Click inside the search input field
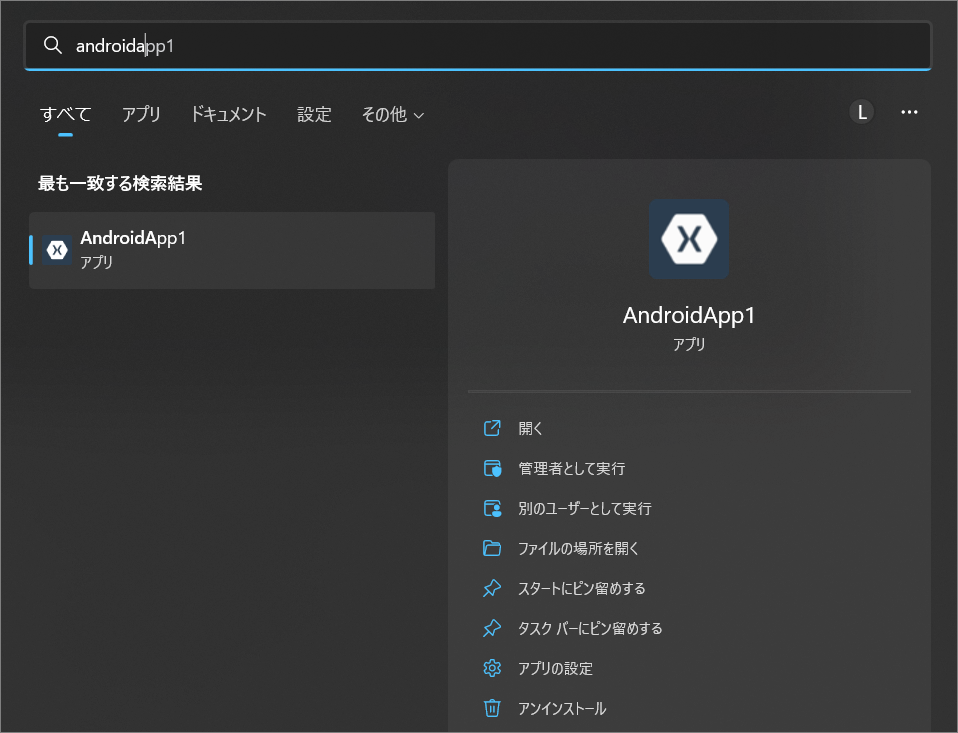 pos(300,44)
